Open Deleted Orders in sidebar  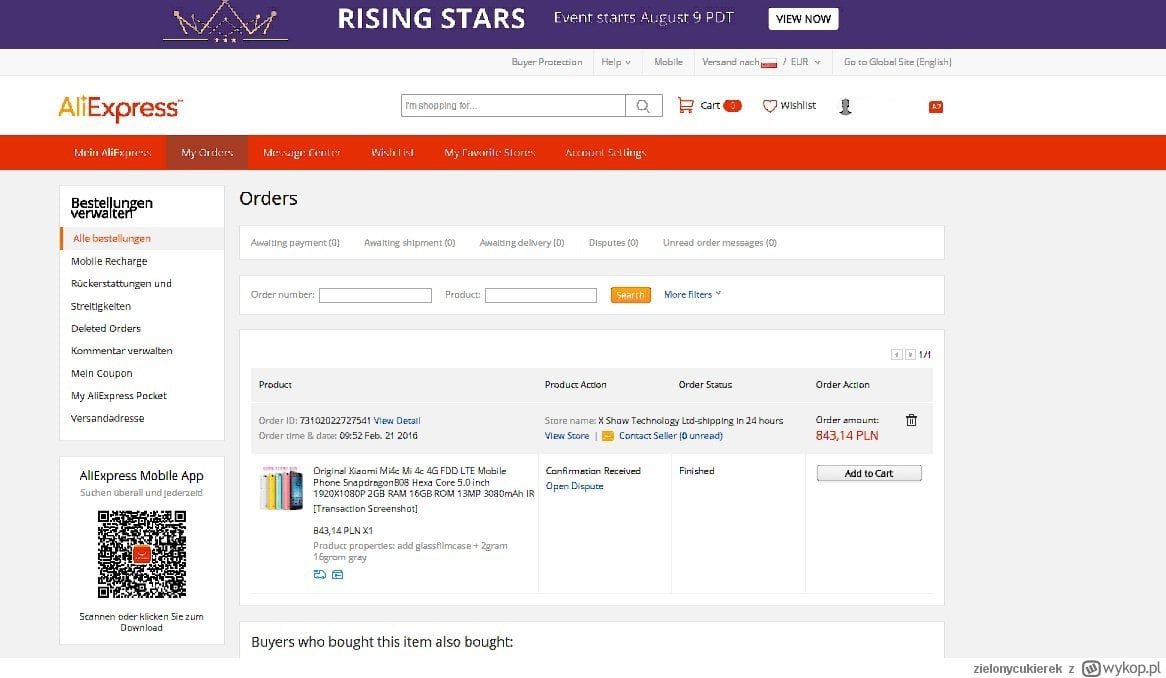(x=106, y=328)
